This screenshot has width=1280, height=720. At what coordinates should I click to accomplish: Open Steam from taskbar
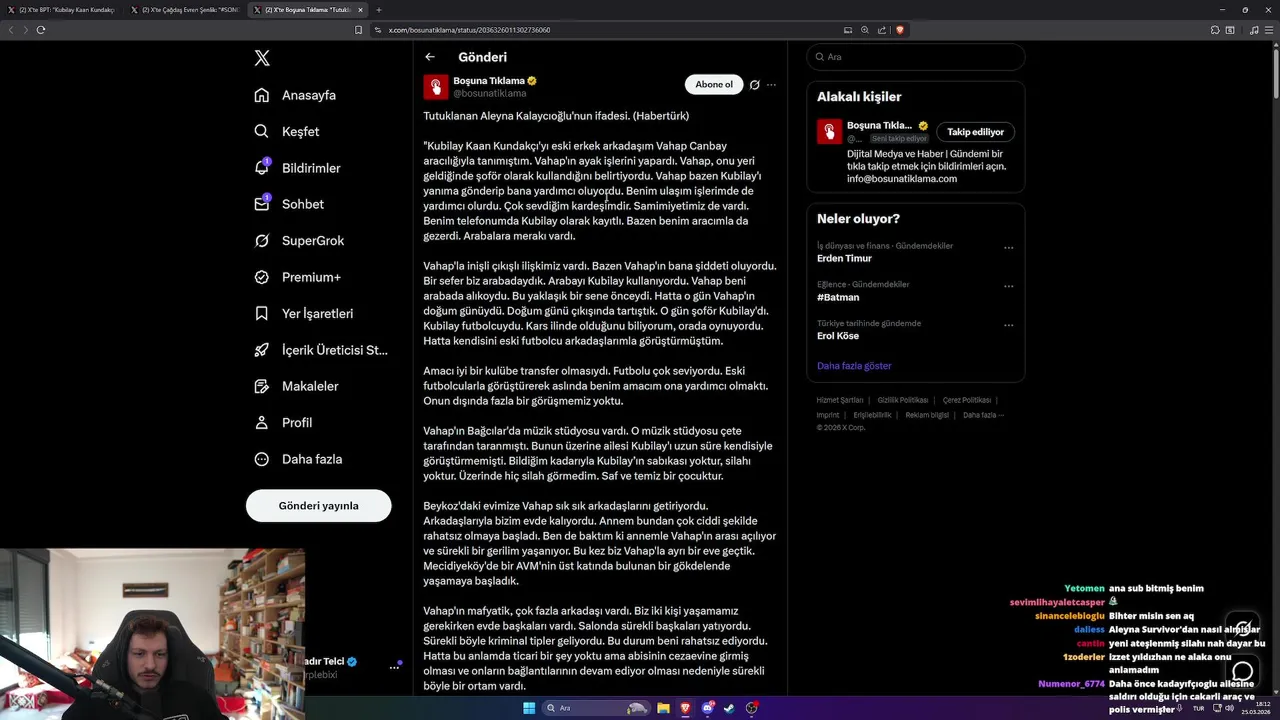click(729, 708)
